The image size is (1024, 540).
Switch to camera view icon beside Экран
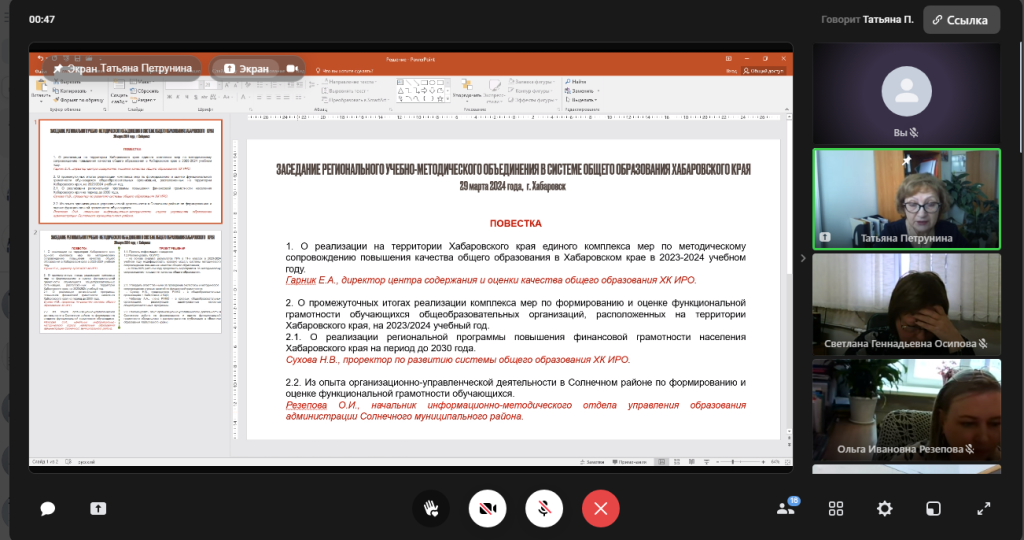[x=293, y=68]
